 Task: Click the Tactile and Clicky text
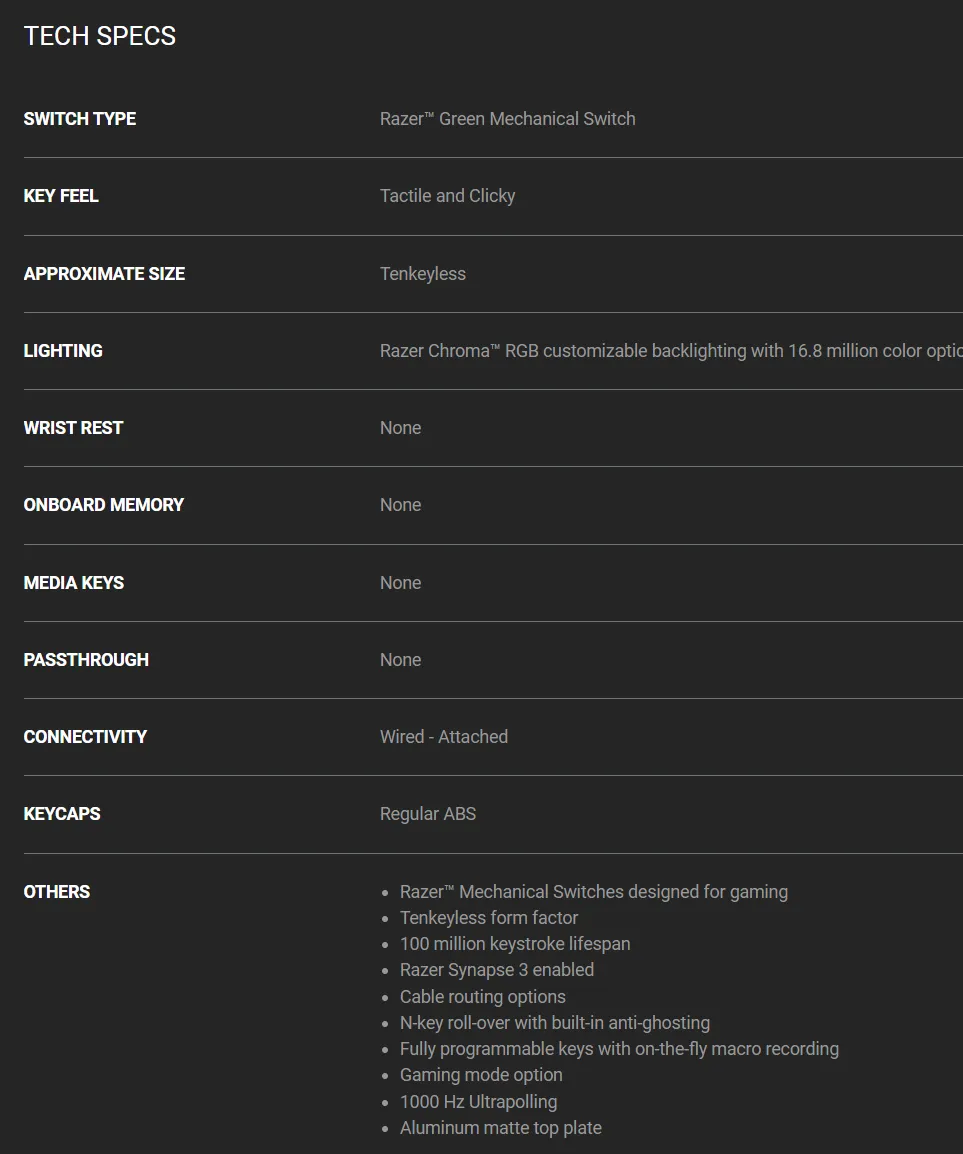click(448, 196)
